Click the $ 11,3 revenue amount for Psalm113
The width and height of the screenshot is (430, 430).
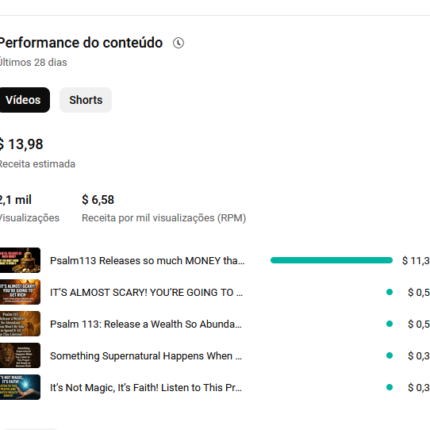(416, 261)
